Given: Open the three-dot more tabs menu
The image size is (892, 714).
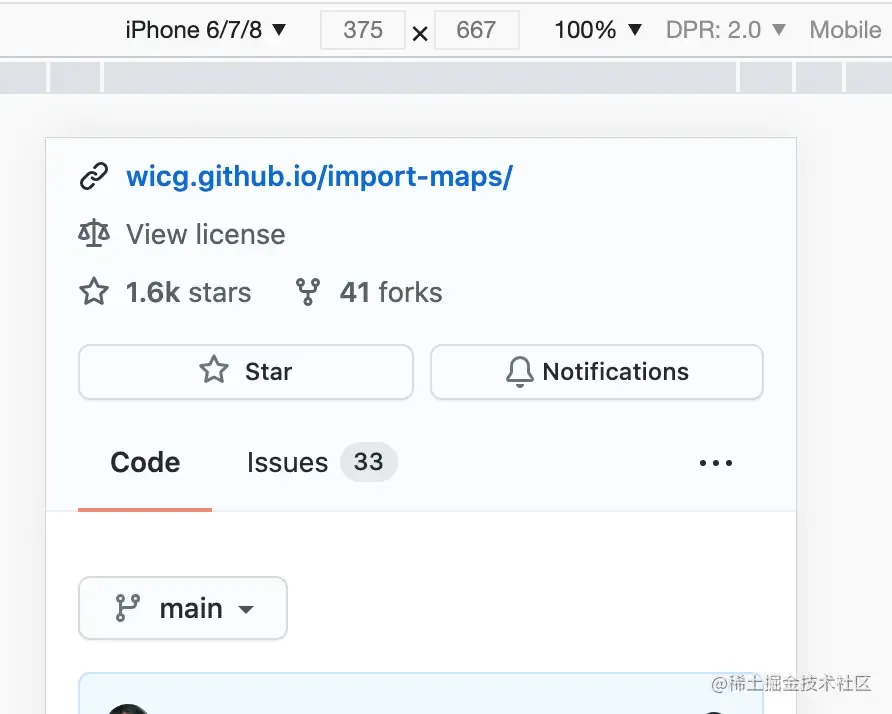Looking at the screenshot, I should point(716,463).
